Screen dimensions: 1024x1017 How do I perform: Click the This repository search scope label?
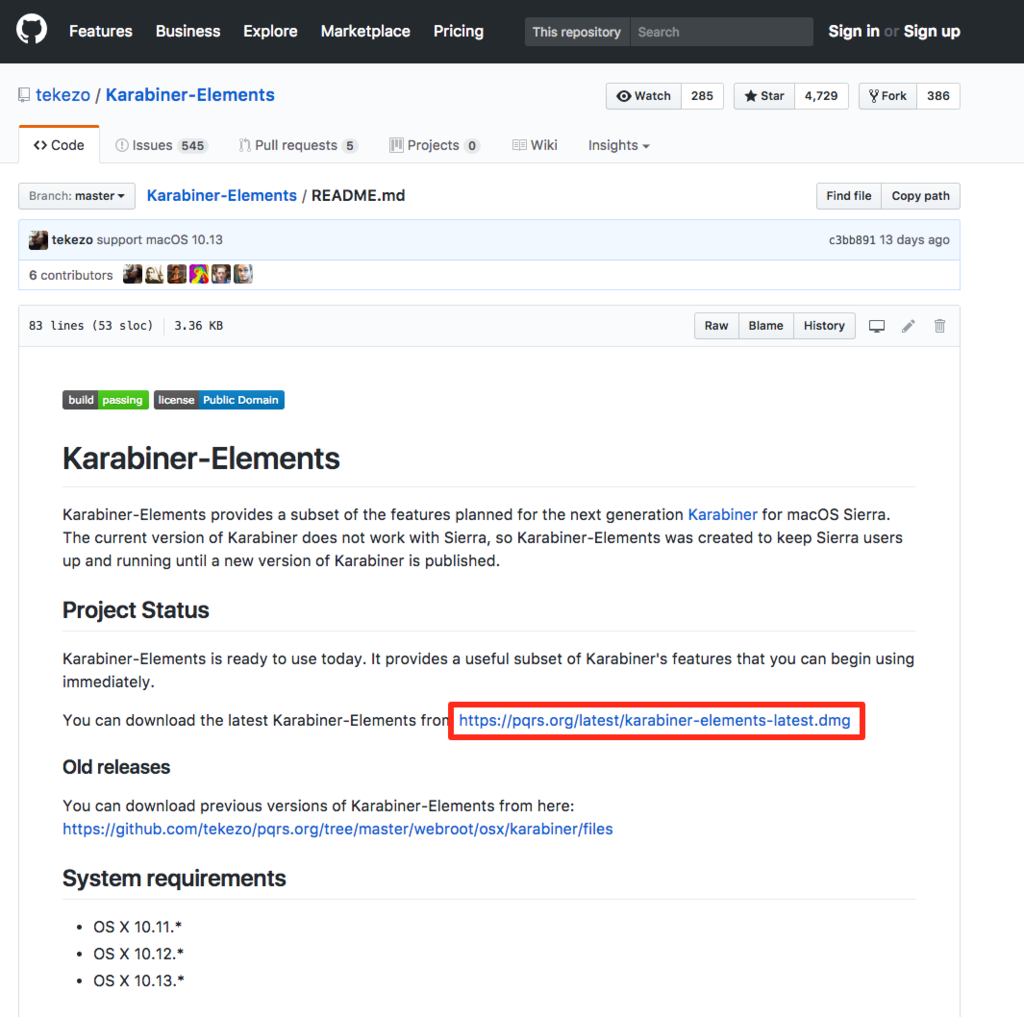pos(577,32)
